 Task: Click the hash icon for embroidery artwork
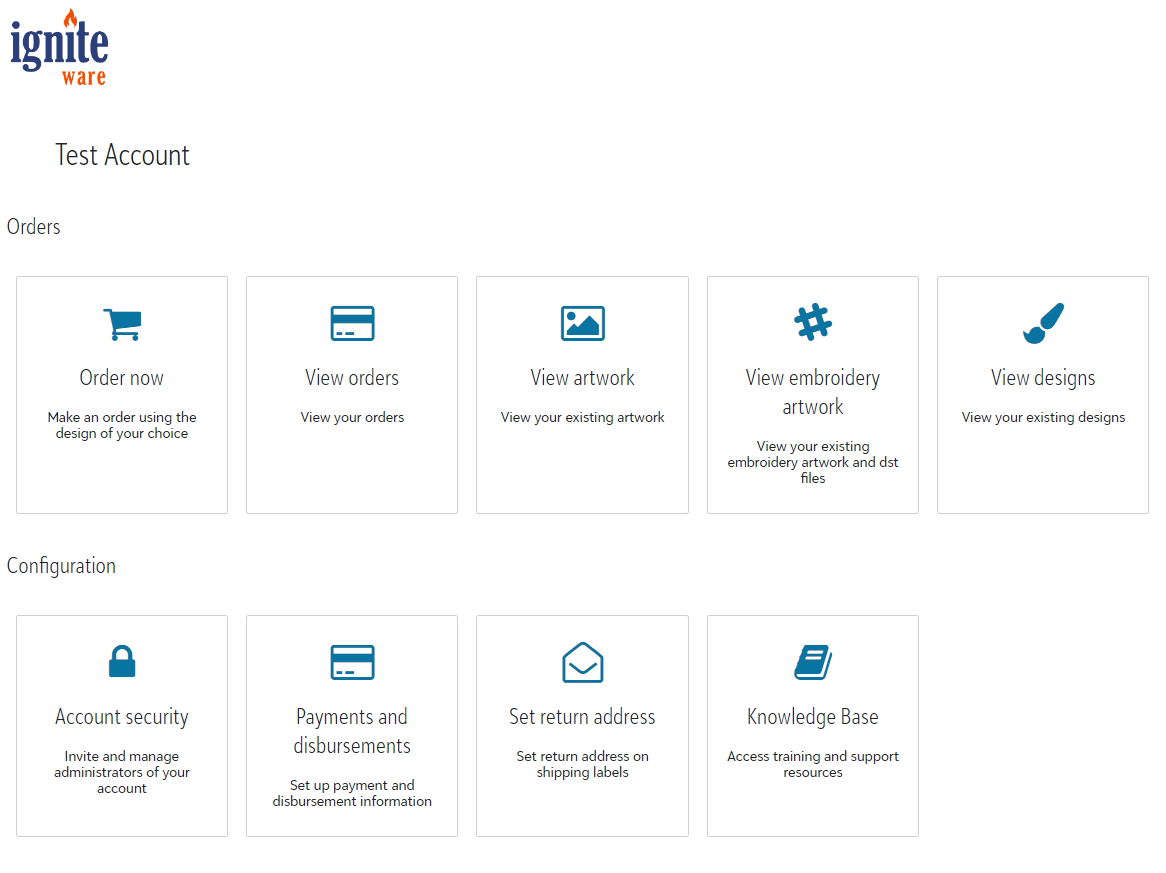813,322
